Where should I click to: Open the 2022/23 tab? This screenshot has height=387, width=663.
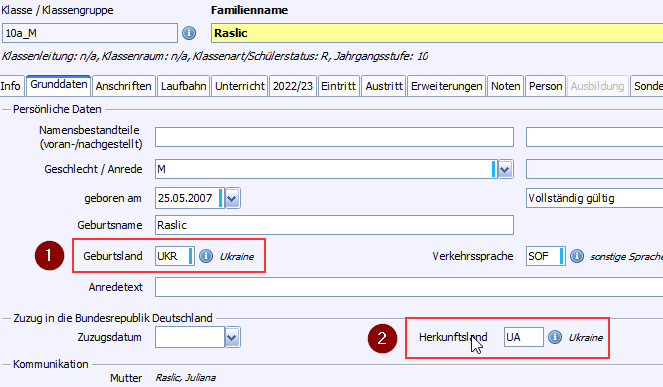click(293, 86)
